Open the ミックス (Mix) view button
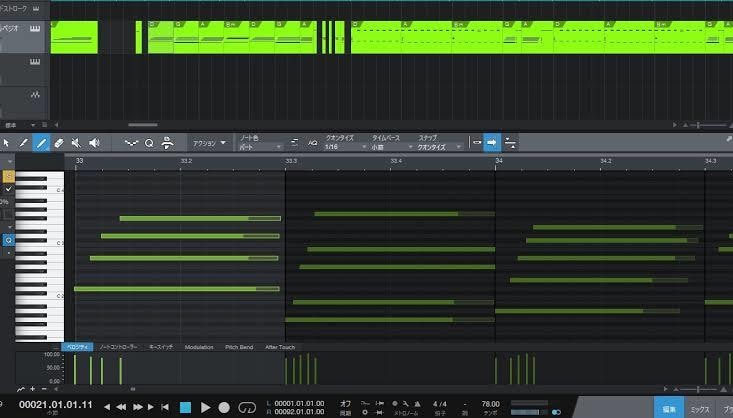The width and height of the screenshot is (733, 418). coord(700,409)
